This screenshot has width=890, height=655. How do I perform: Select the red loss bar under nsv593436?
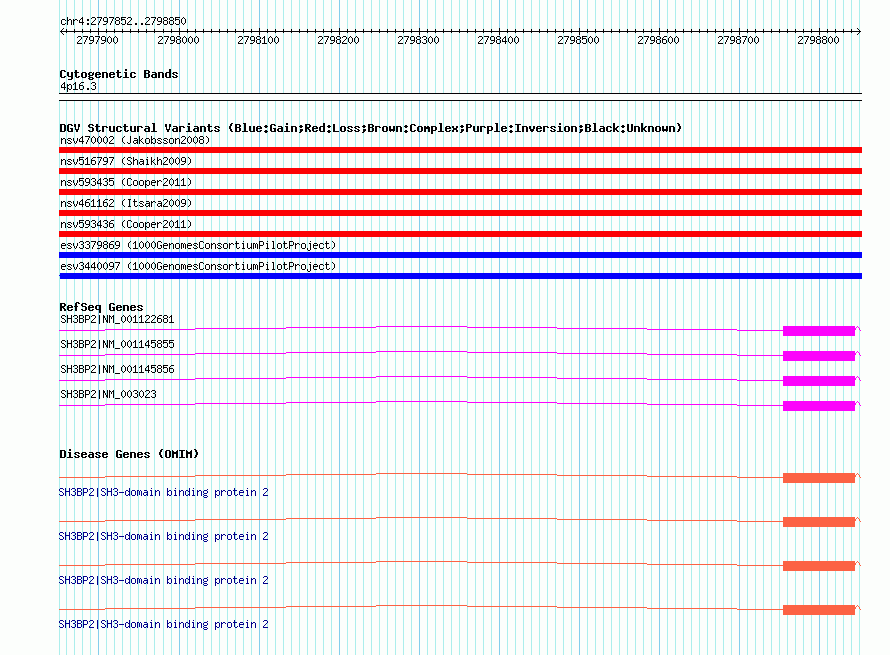(460, 234)
